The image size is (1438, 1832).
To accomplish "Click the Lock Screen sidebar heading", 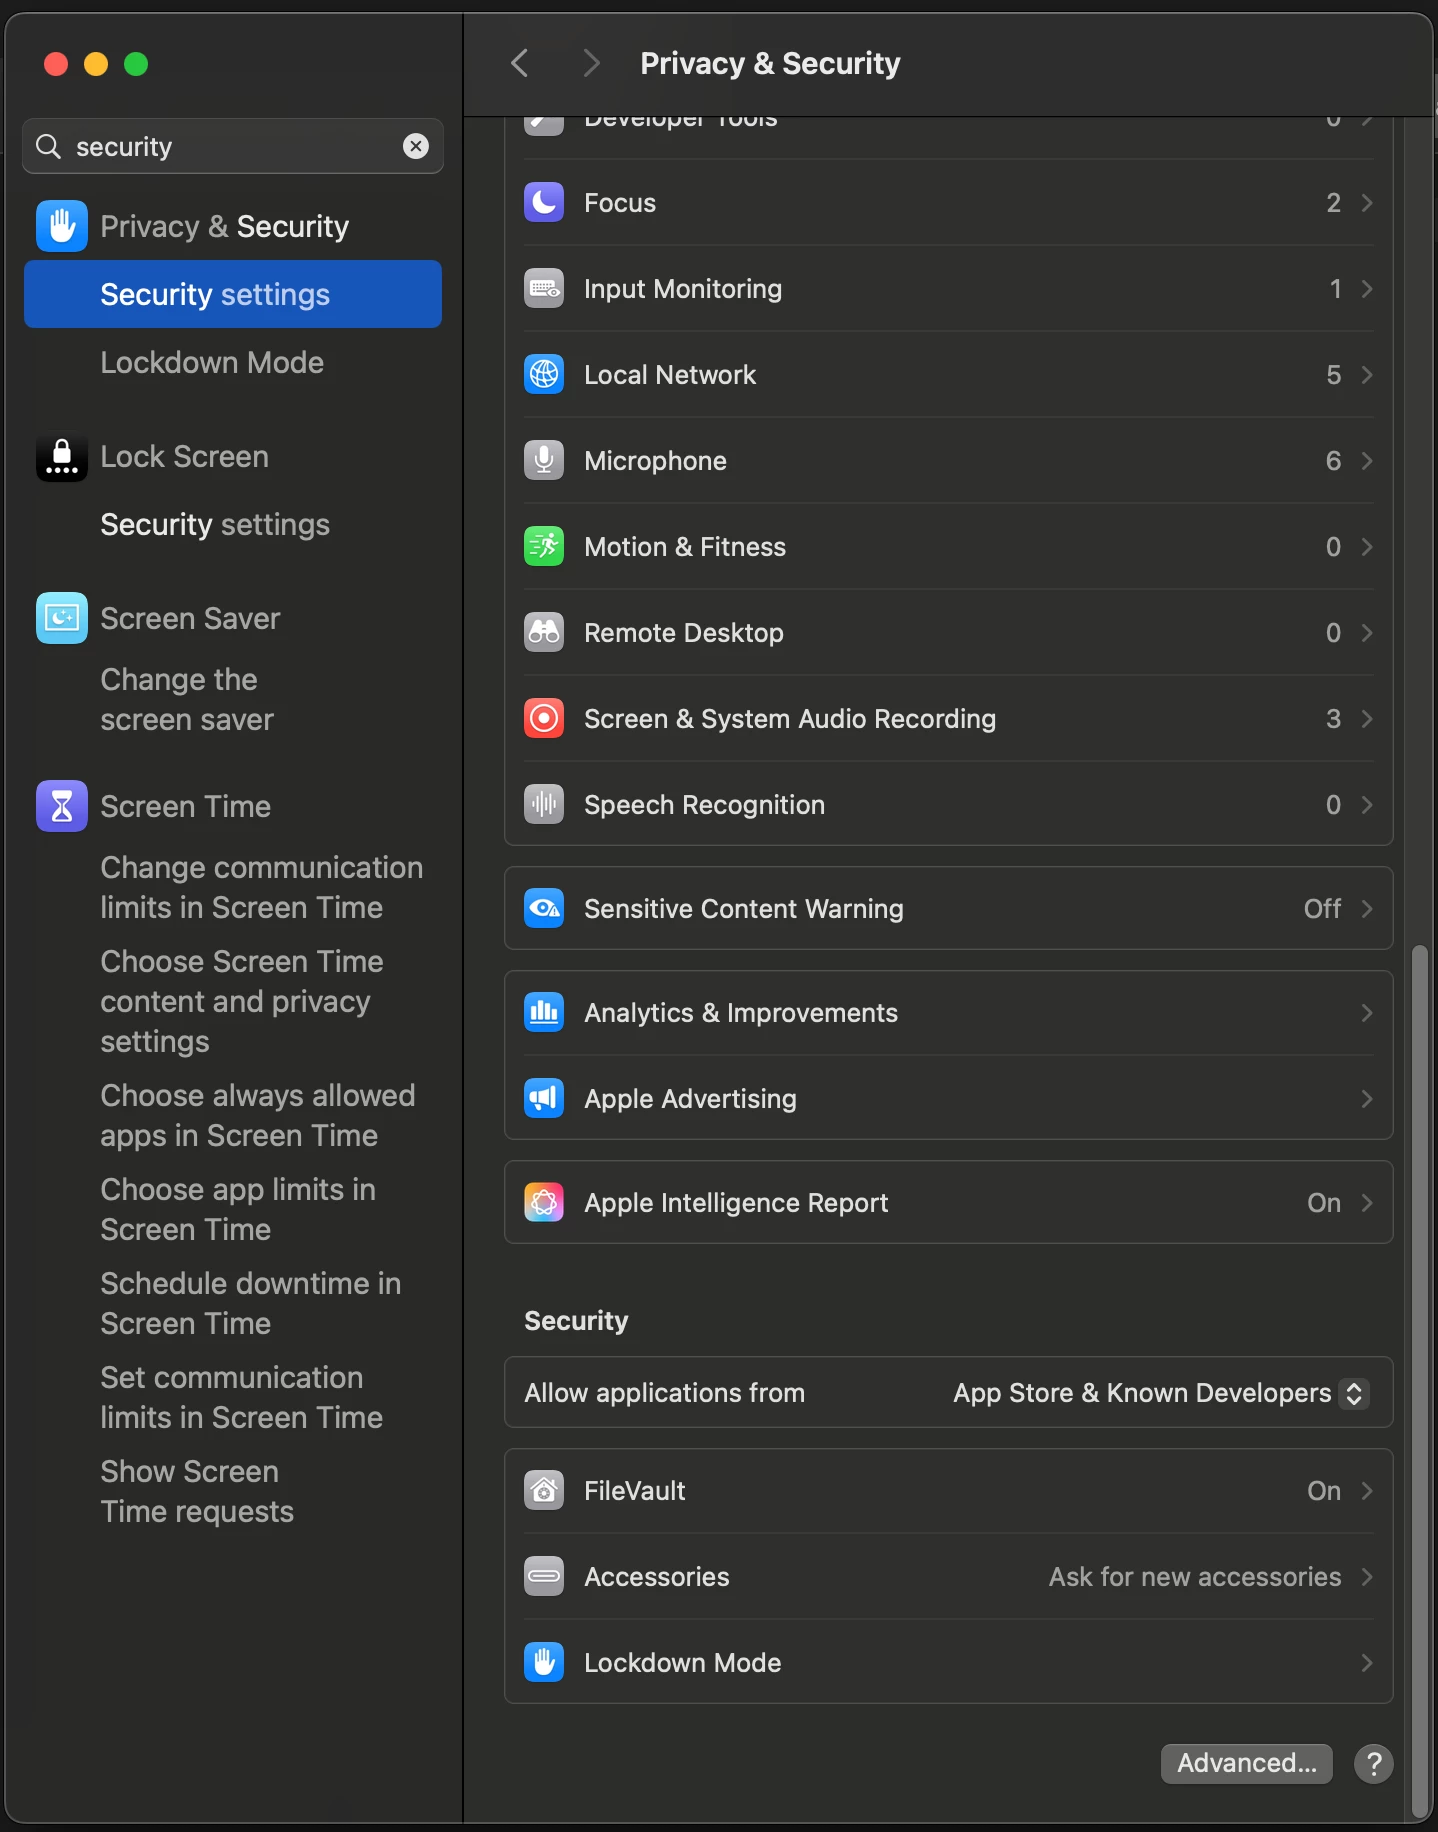I will click(x=185, y=457).
